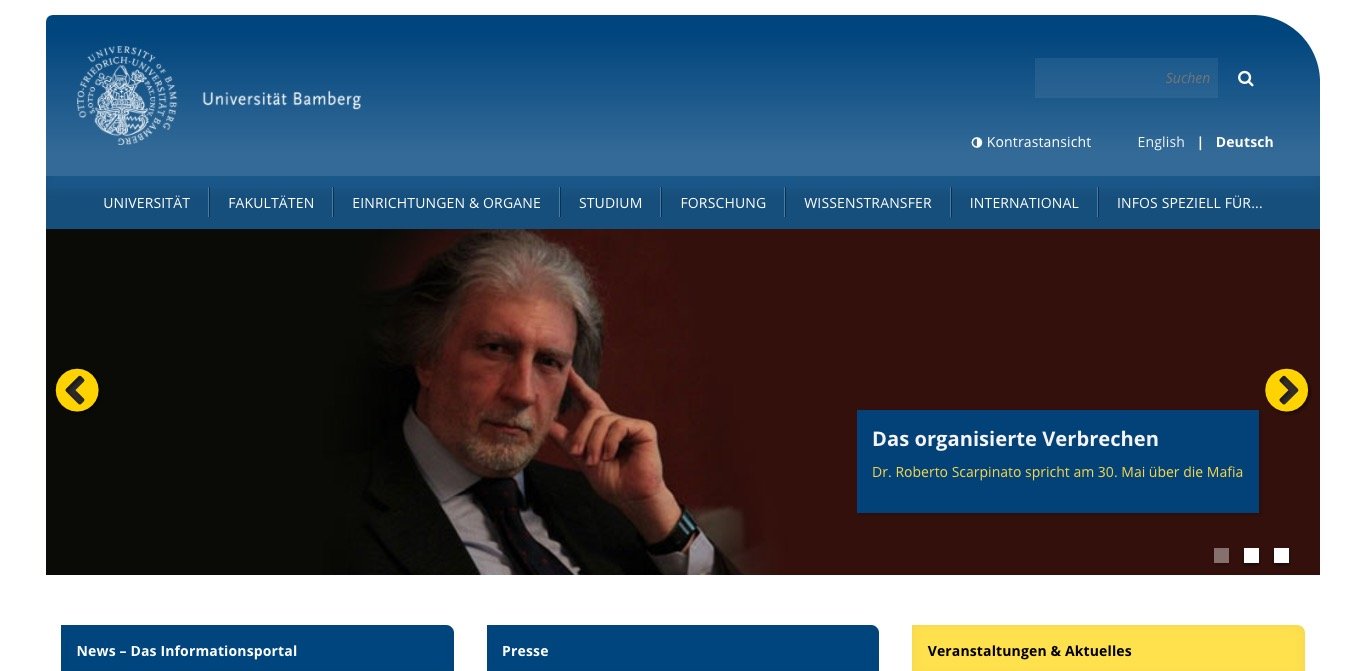The width and height of the screenshot is (1366, 671).
Task: Go to previous slide with left arrow
Action: [x=77, y=390]
